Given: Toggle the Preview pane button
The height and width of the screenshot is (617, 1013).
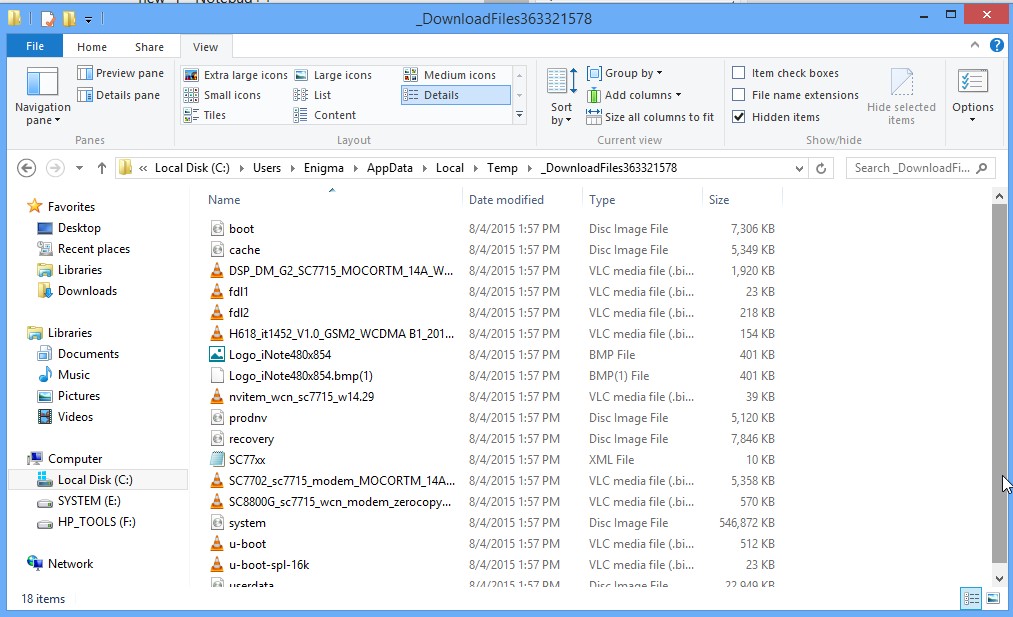Looking at the screenshot, I should point(120,73).
